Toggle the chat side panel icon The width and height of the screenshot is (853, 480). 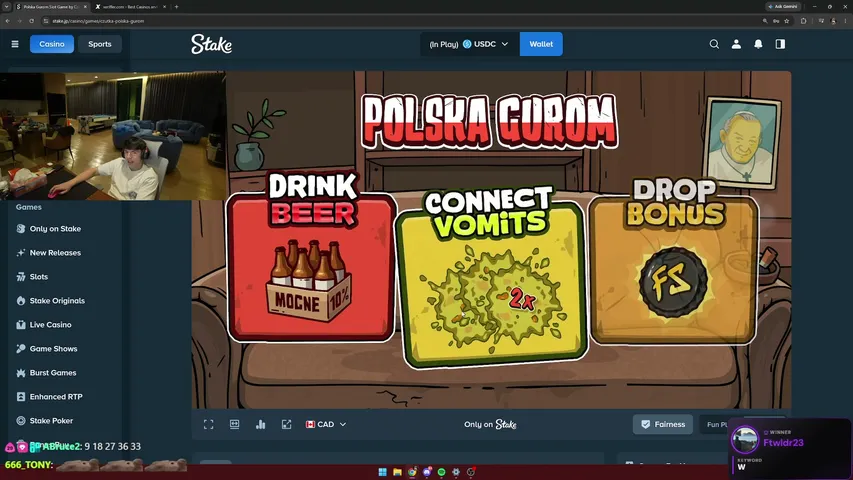pyautogui.click(x=780, y=44)
